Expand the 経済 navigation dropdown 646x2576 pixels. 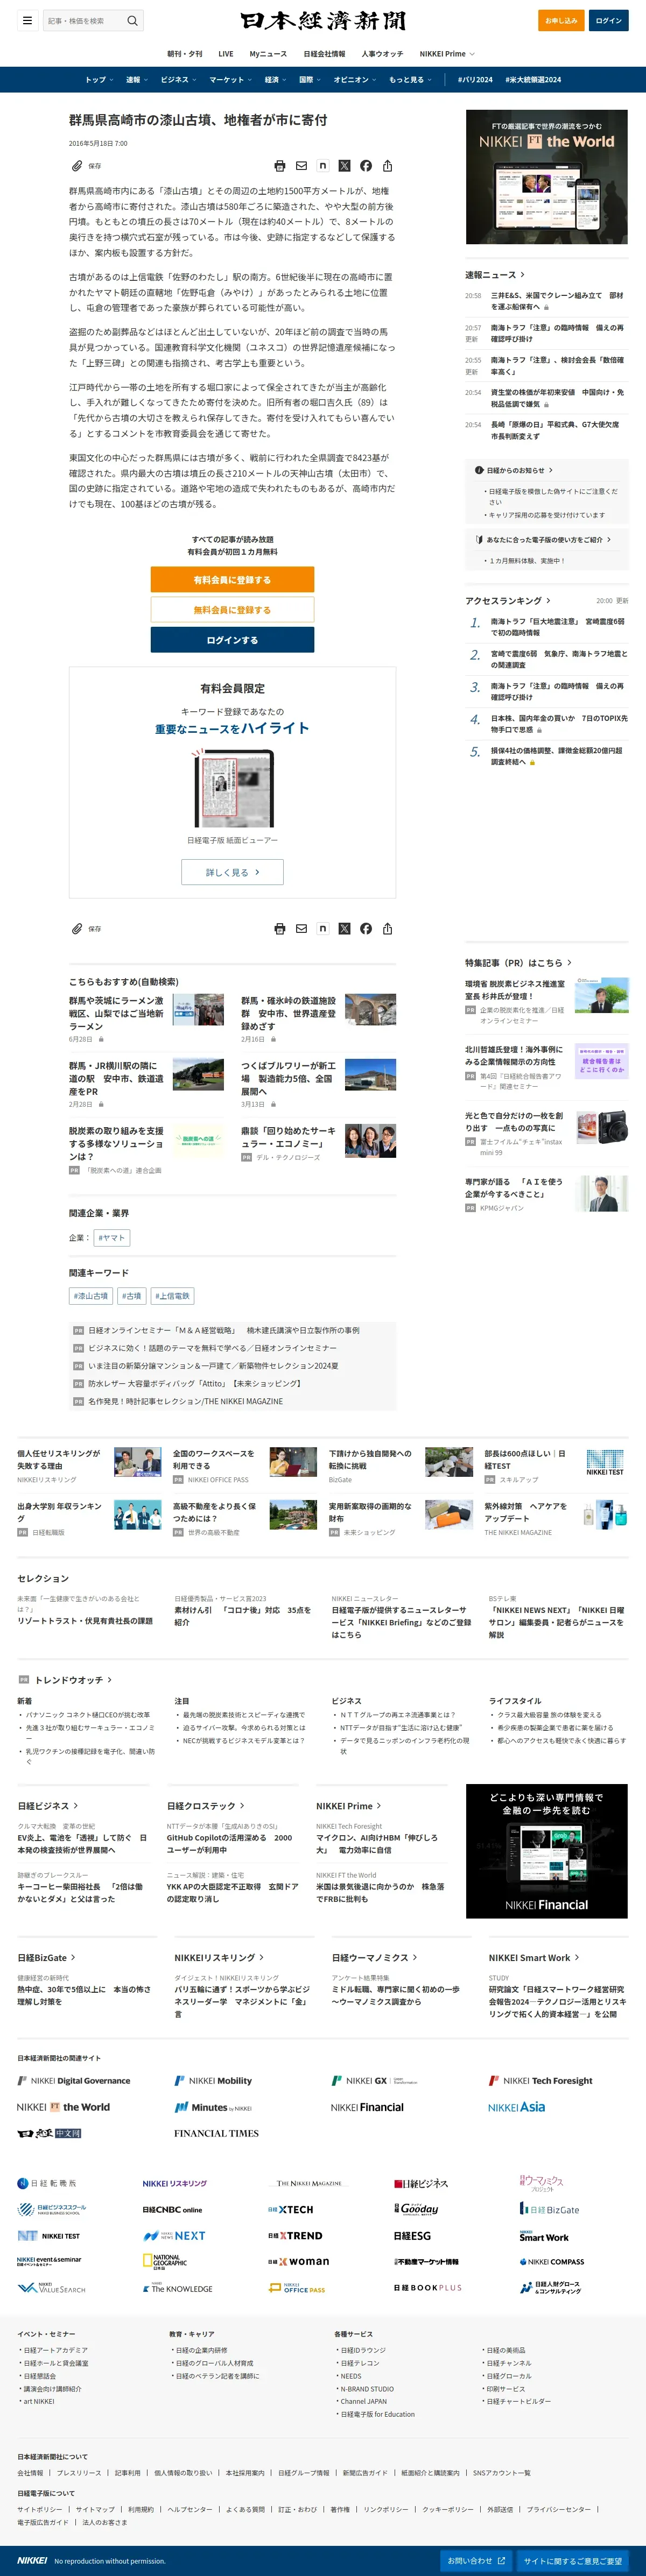275,80
